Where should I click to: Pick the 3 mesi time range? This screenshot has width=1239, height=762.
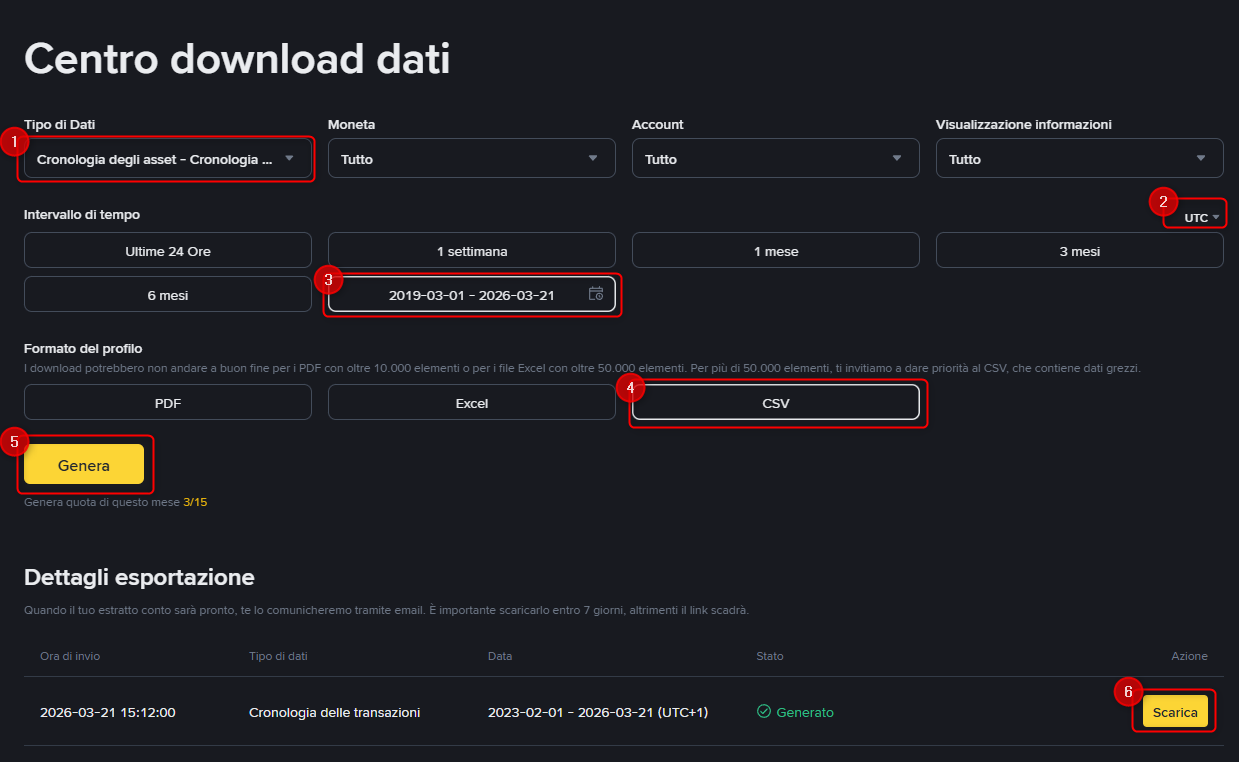[x=1079, y=250]
